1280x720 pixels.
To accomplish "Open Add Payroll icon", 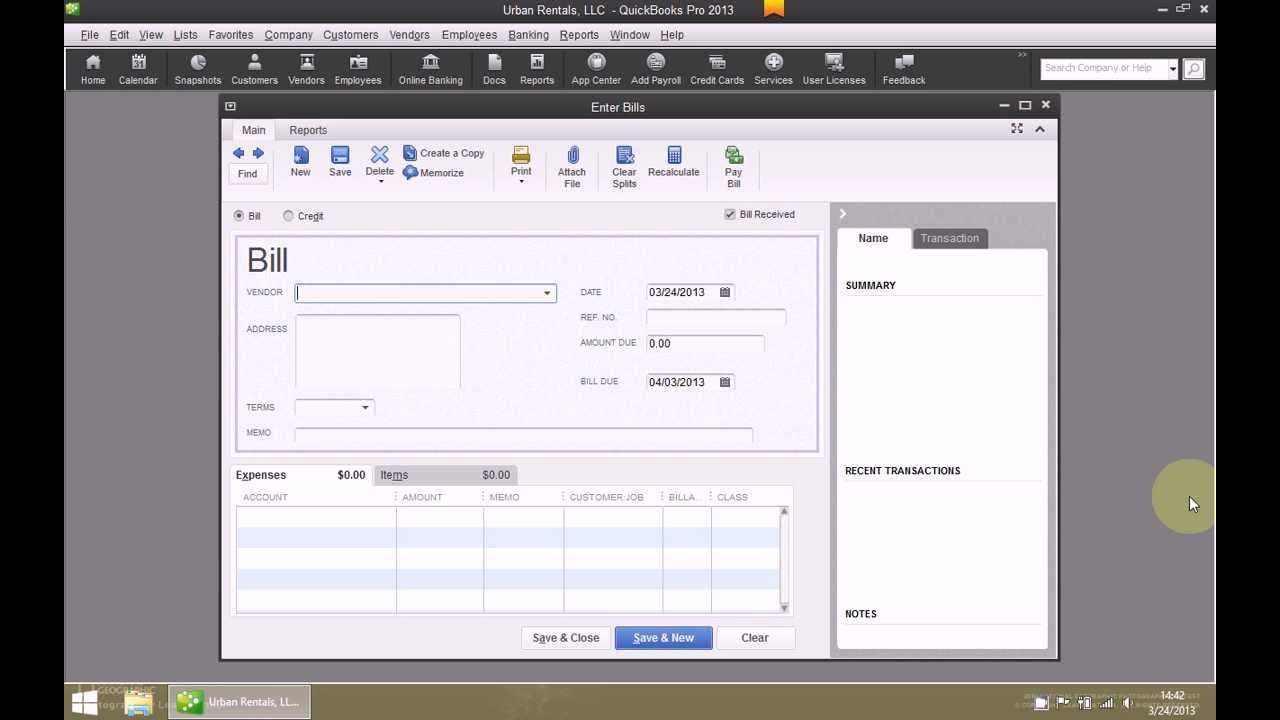I will 656,69.
